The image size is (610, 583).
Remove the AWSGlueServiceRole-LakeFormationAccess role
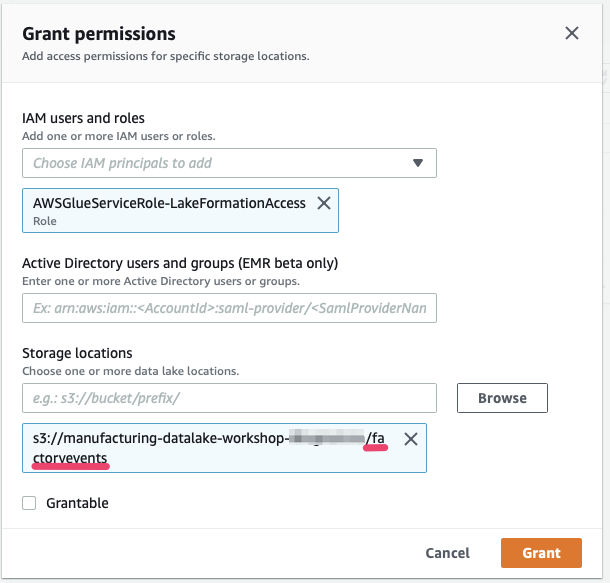click(323, 203)
